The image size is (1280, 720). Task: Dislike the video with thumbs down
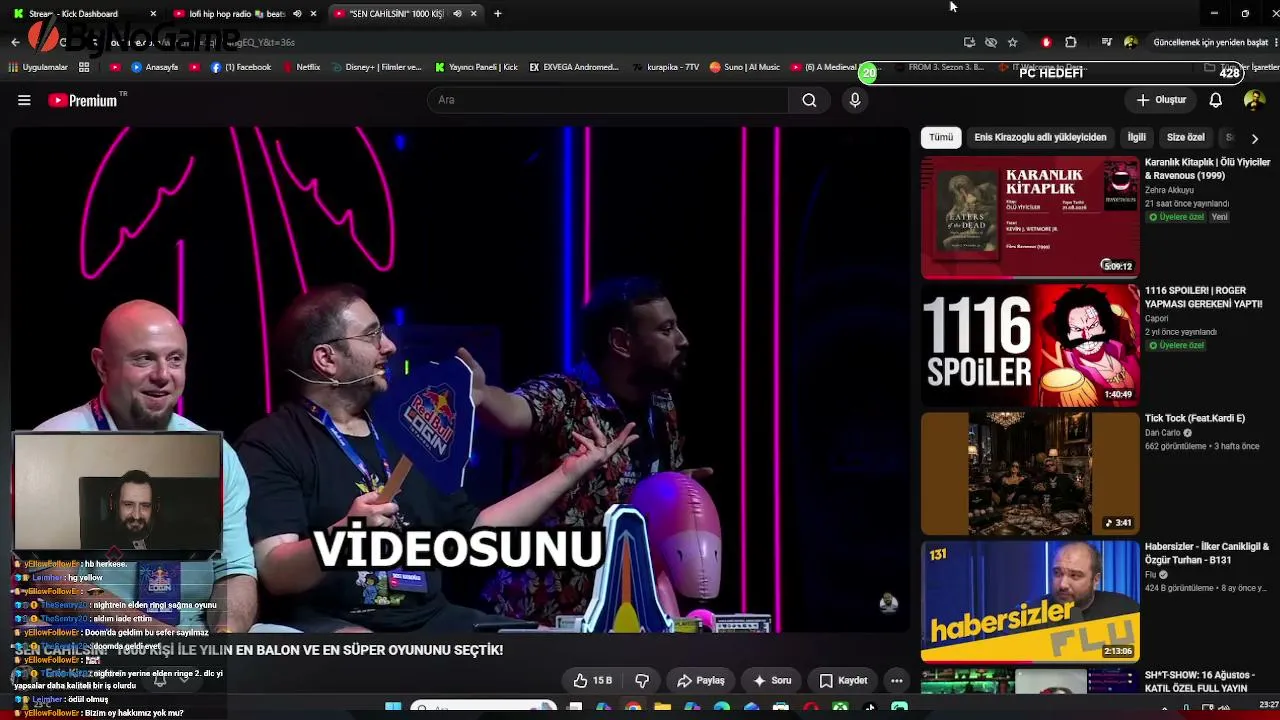tap(642, 681)
